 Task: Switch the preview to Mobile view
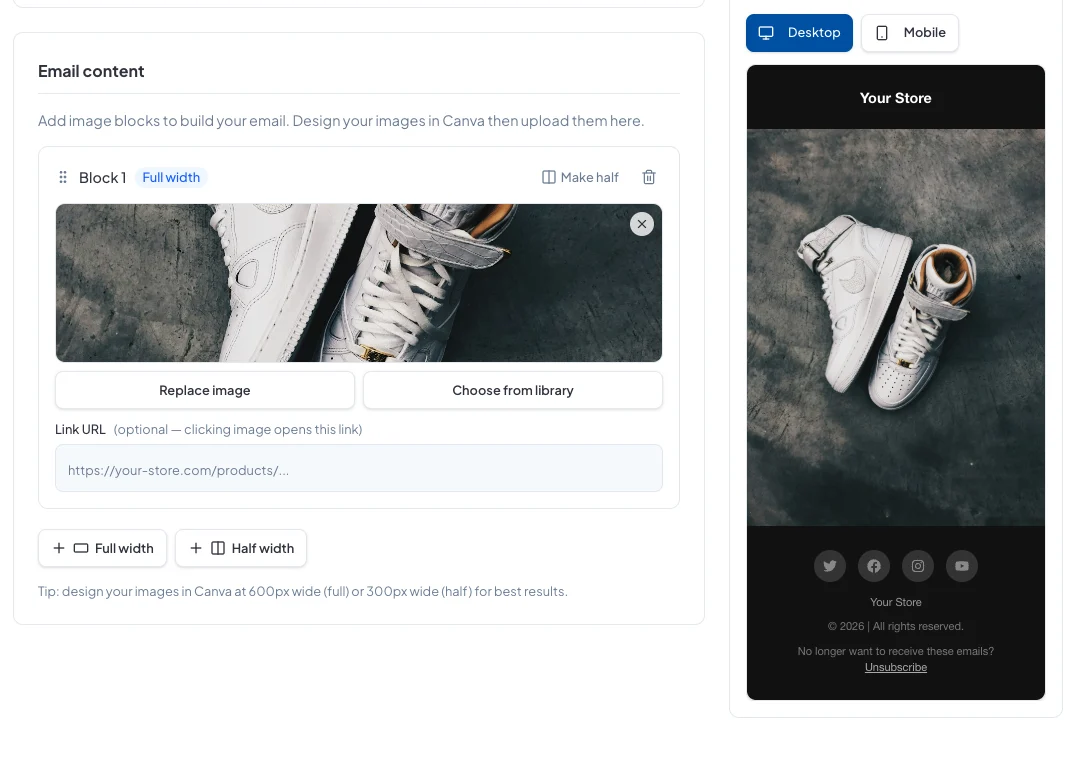(910, 32)
